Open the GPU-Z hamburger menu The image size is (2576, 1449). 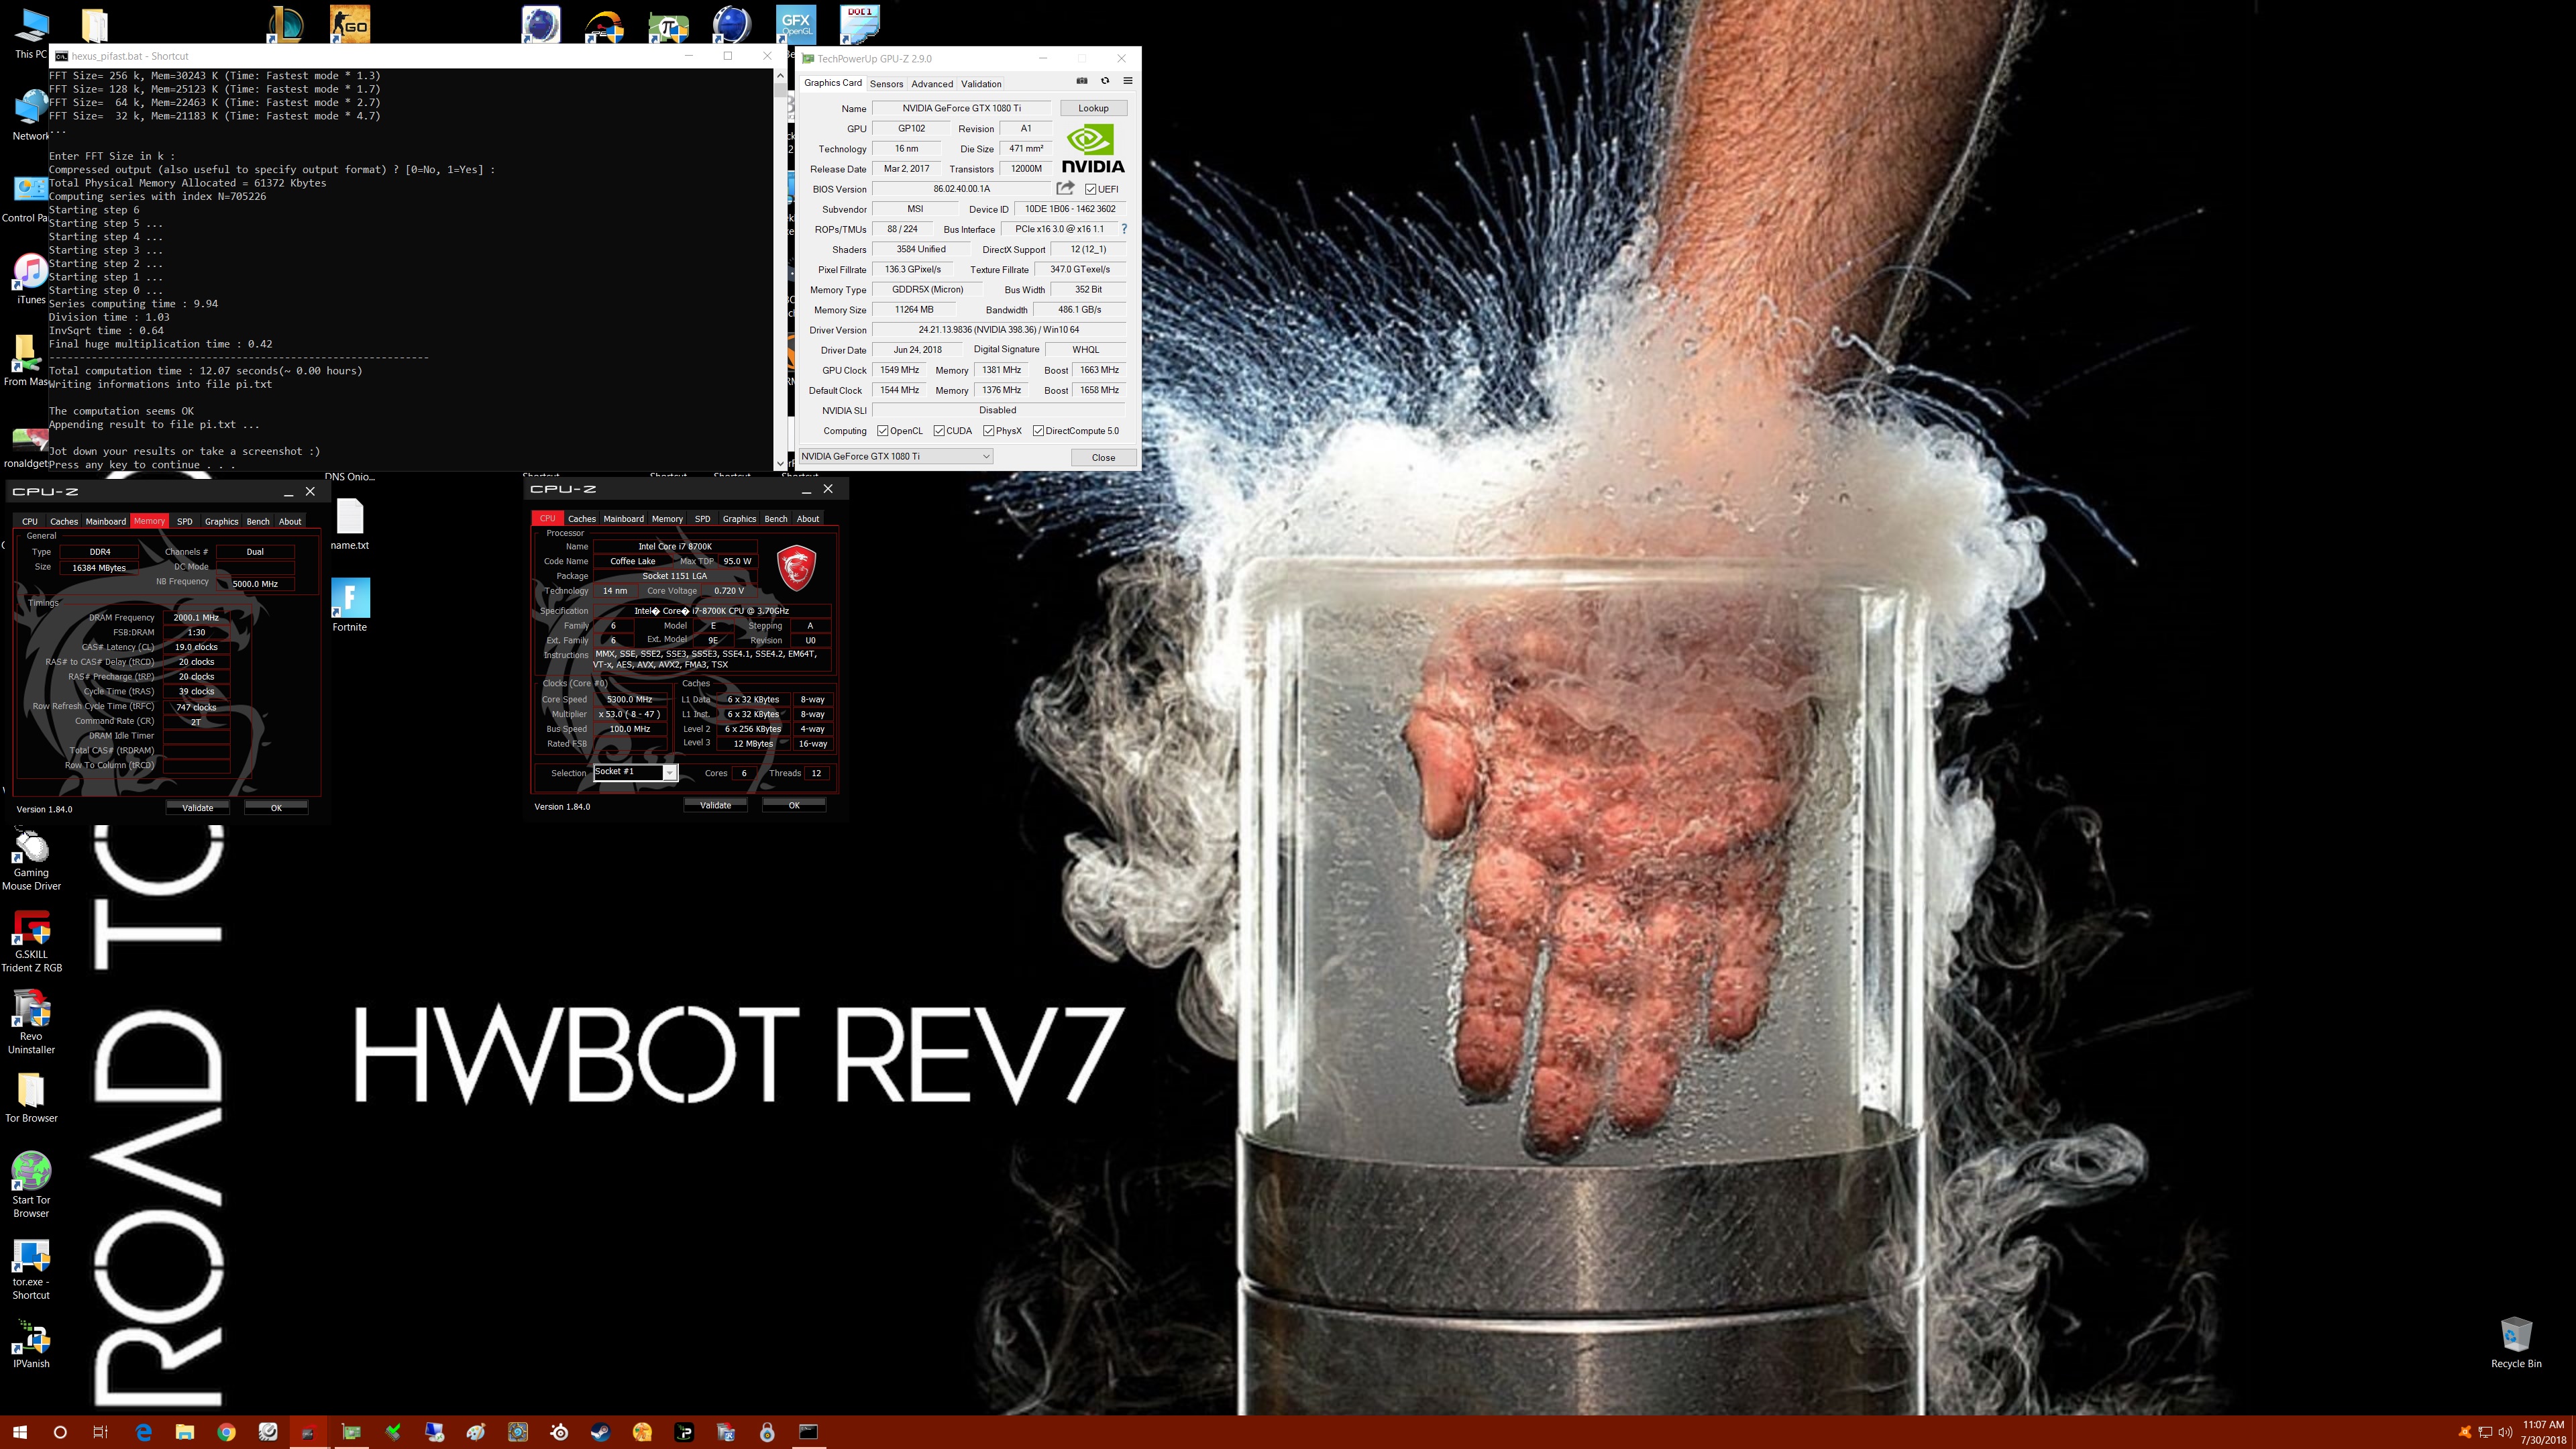click(x=1128, y=81)
